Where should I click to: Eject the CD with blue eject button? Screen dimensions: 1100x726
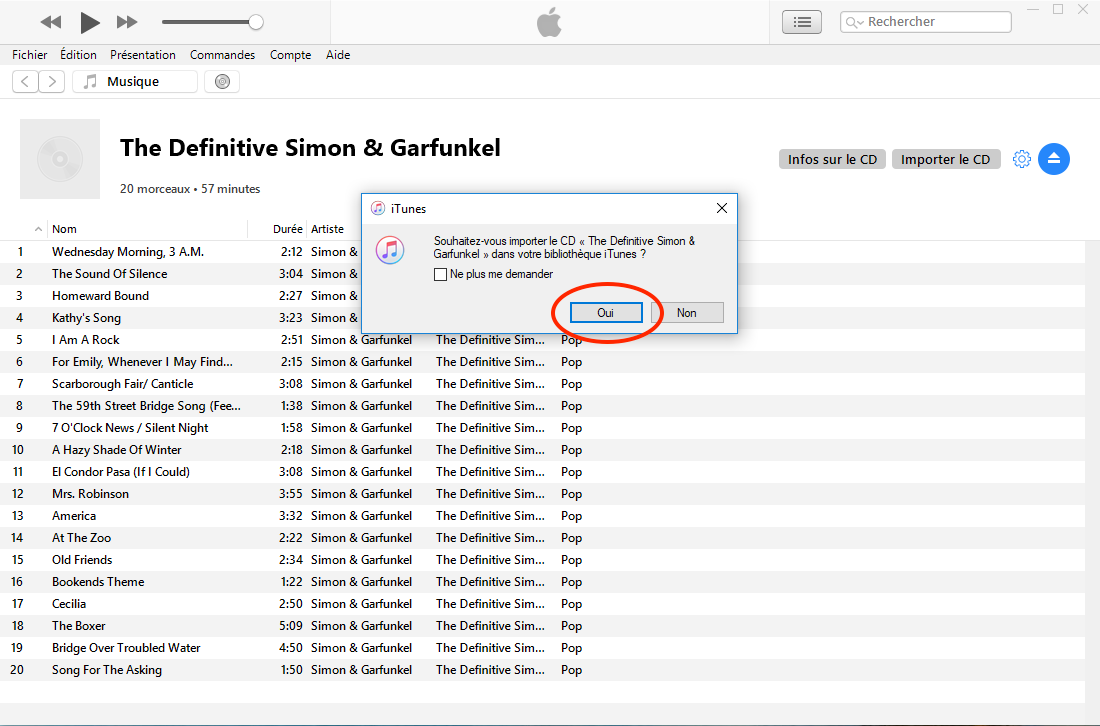click(x=1054, y=159)
